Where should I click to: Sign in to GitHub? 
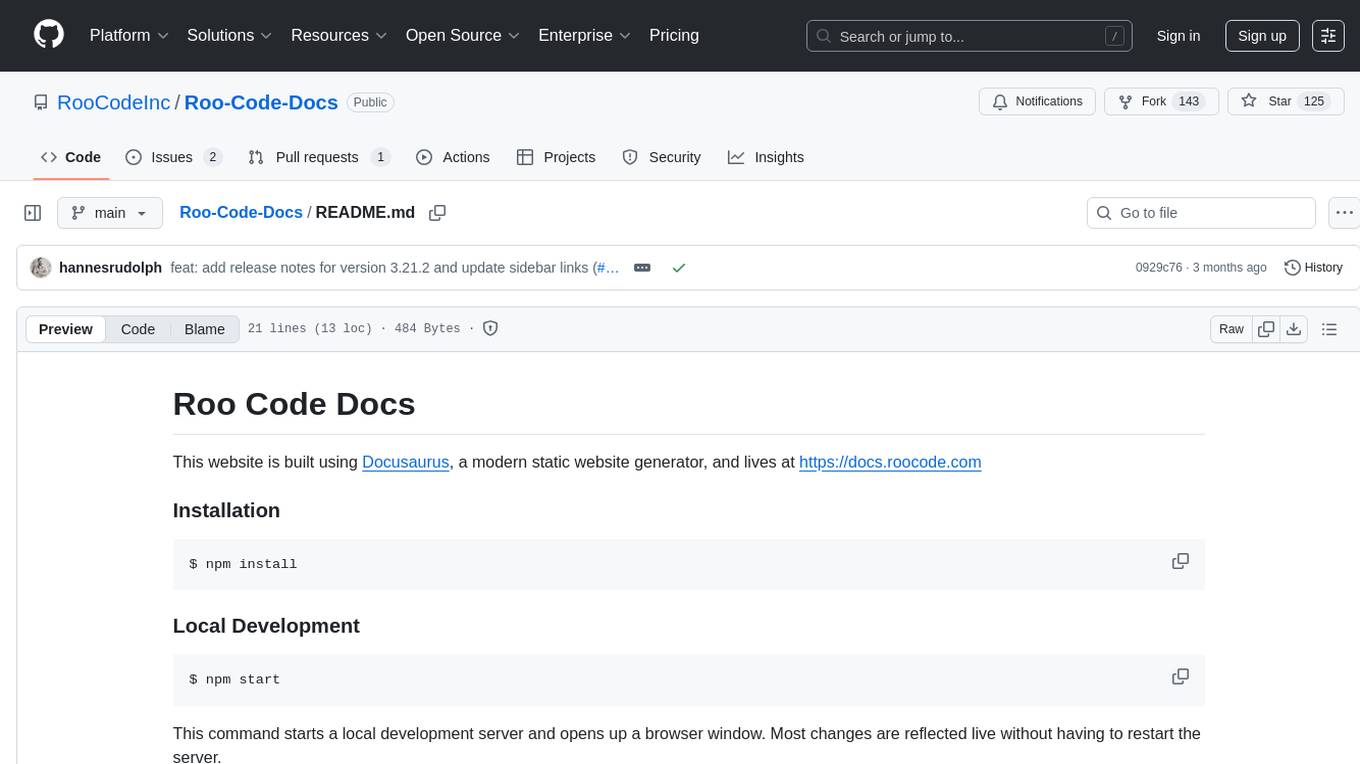coord(1178,36)
